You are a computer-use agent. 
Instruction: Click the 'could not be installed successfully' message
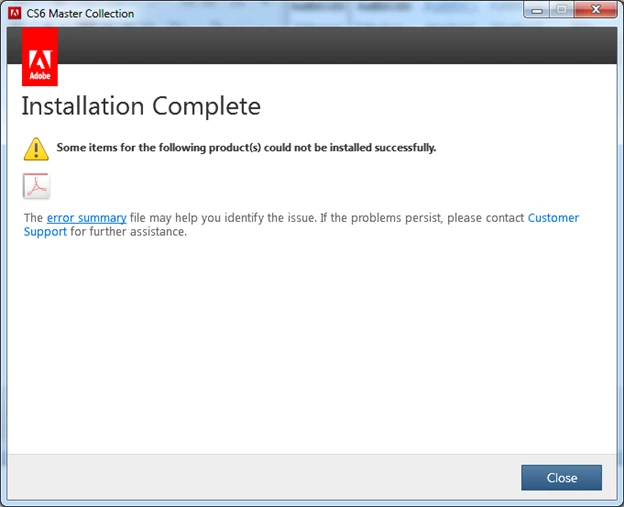click(246, 148)
